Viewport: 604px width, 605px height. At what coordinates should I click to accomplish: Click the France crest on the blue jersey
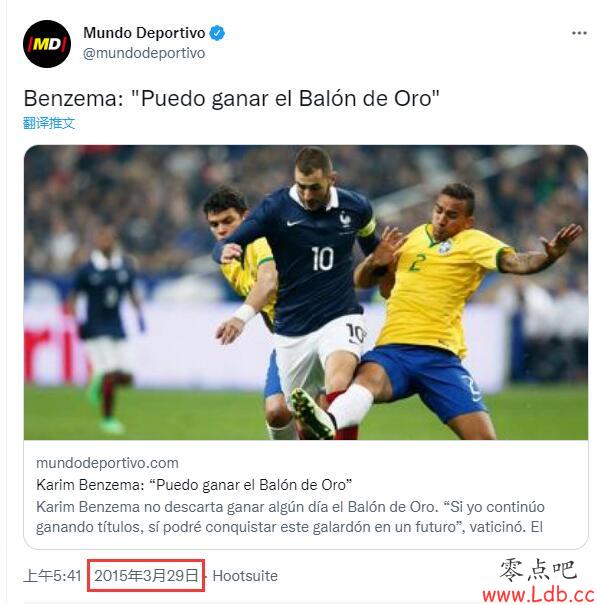[345, 220]
